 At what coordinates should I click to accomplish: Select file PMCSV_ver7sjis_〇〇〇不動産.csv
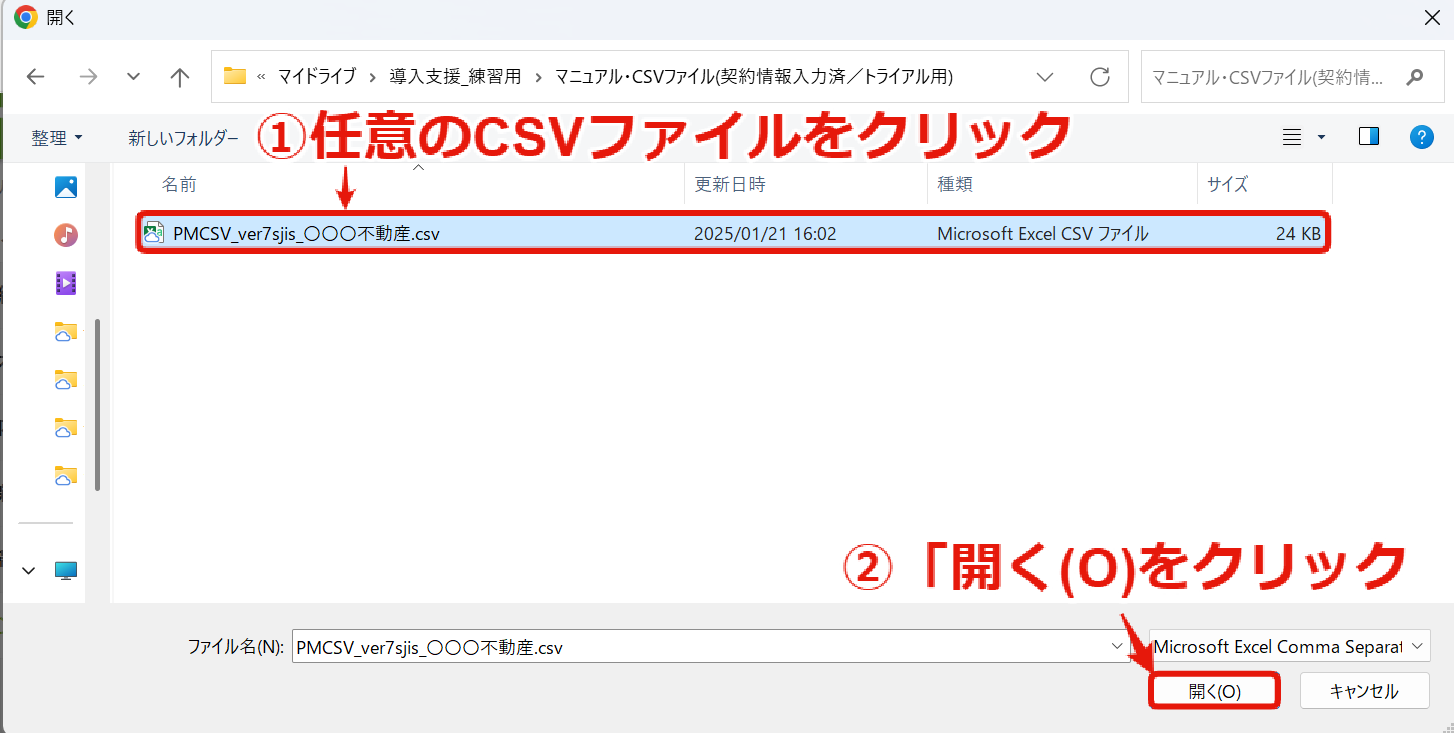(733, 233)
